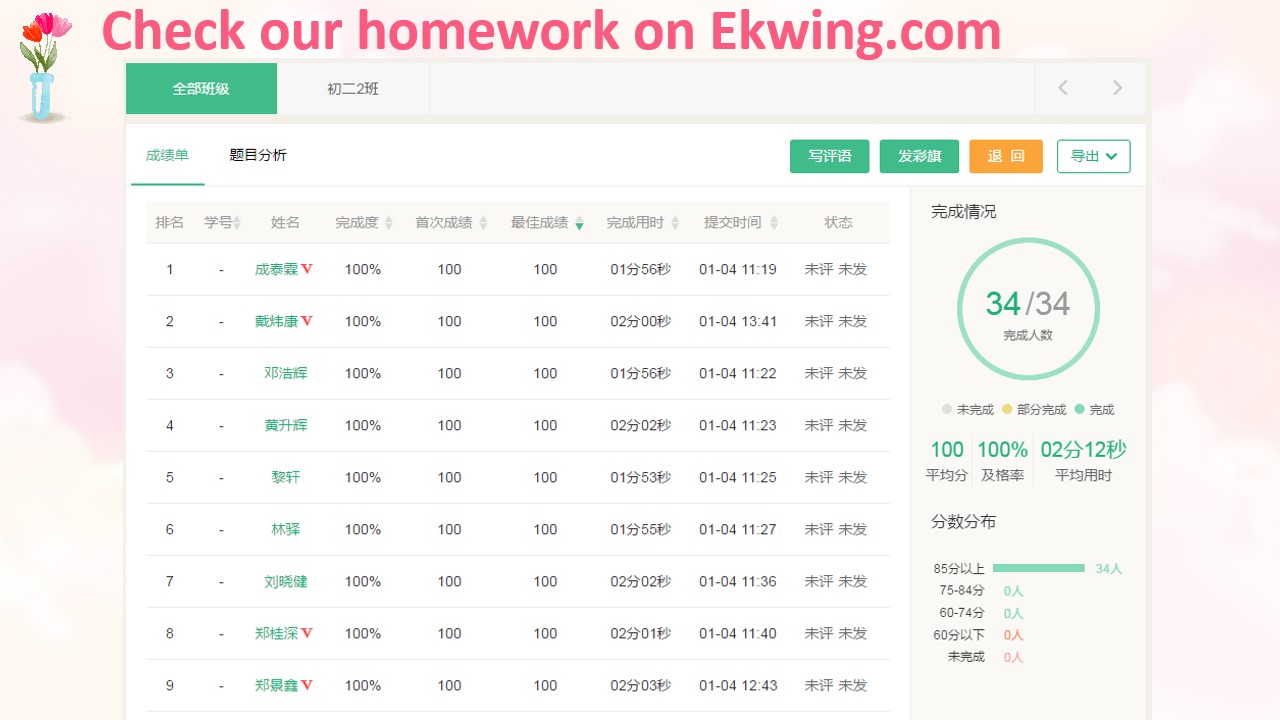Click the 状态 column header
Image resolution: width=1280 pixels, height=720 pixels.
coord(839,222)
